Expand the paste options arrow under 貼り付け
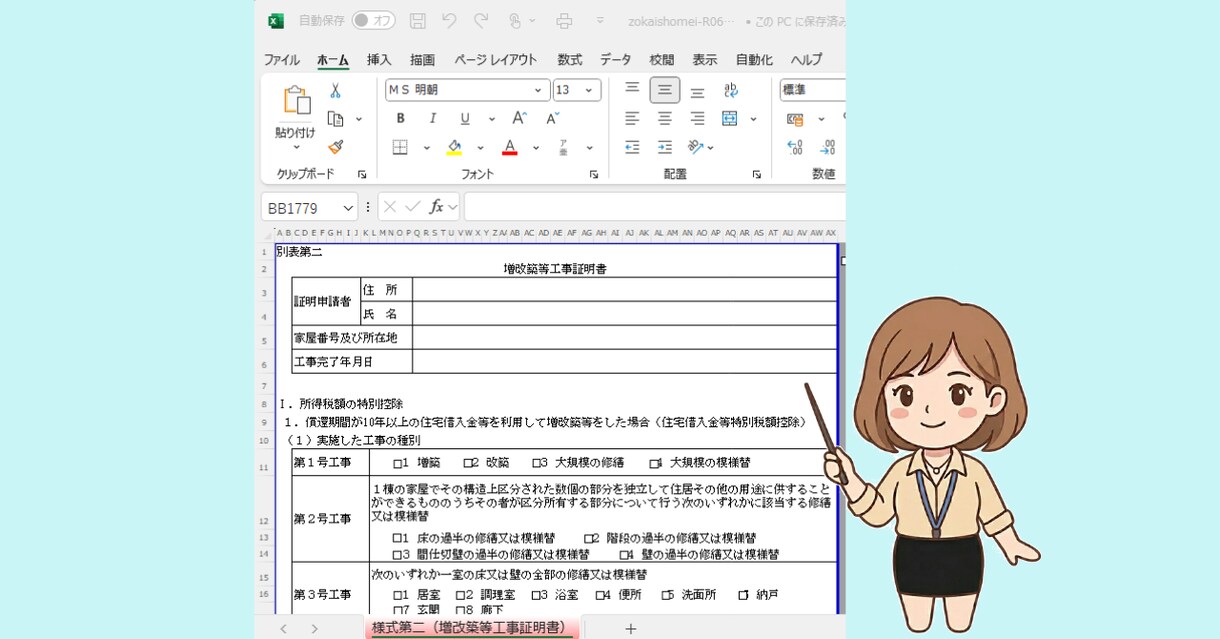Image resolution: width=1220 pixels, height=639 pixels. pyautogui.click(x=296, y=147)
